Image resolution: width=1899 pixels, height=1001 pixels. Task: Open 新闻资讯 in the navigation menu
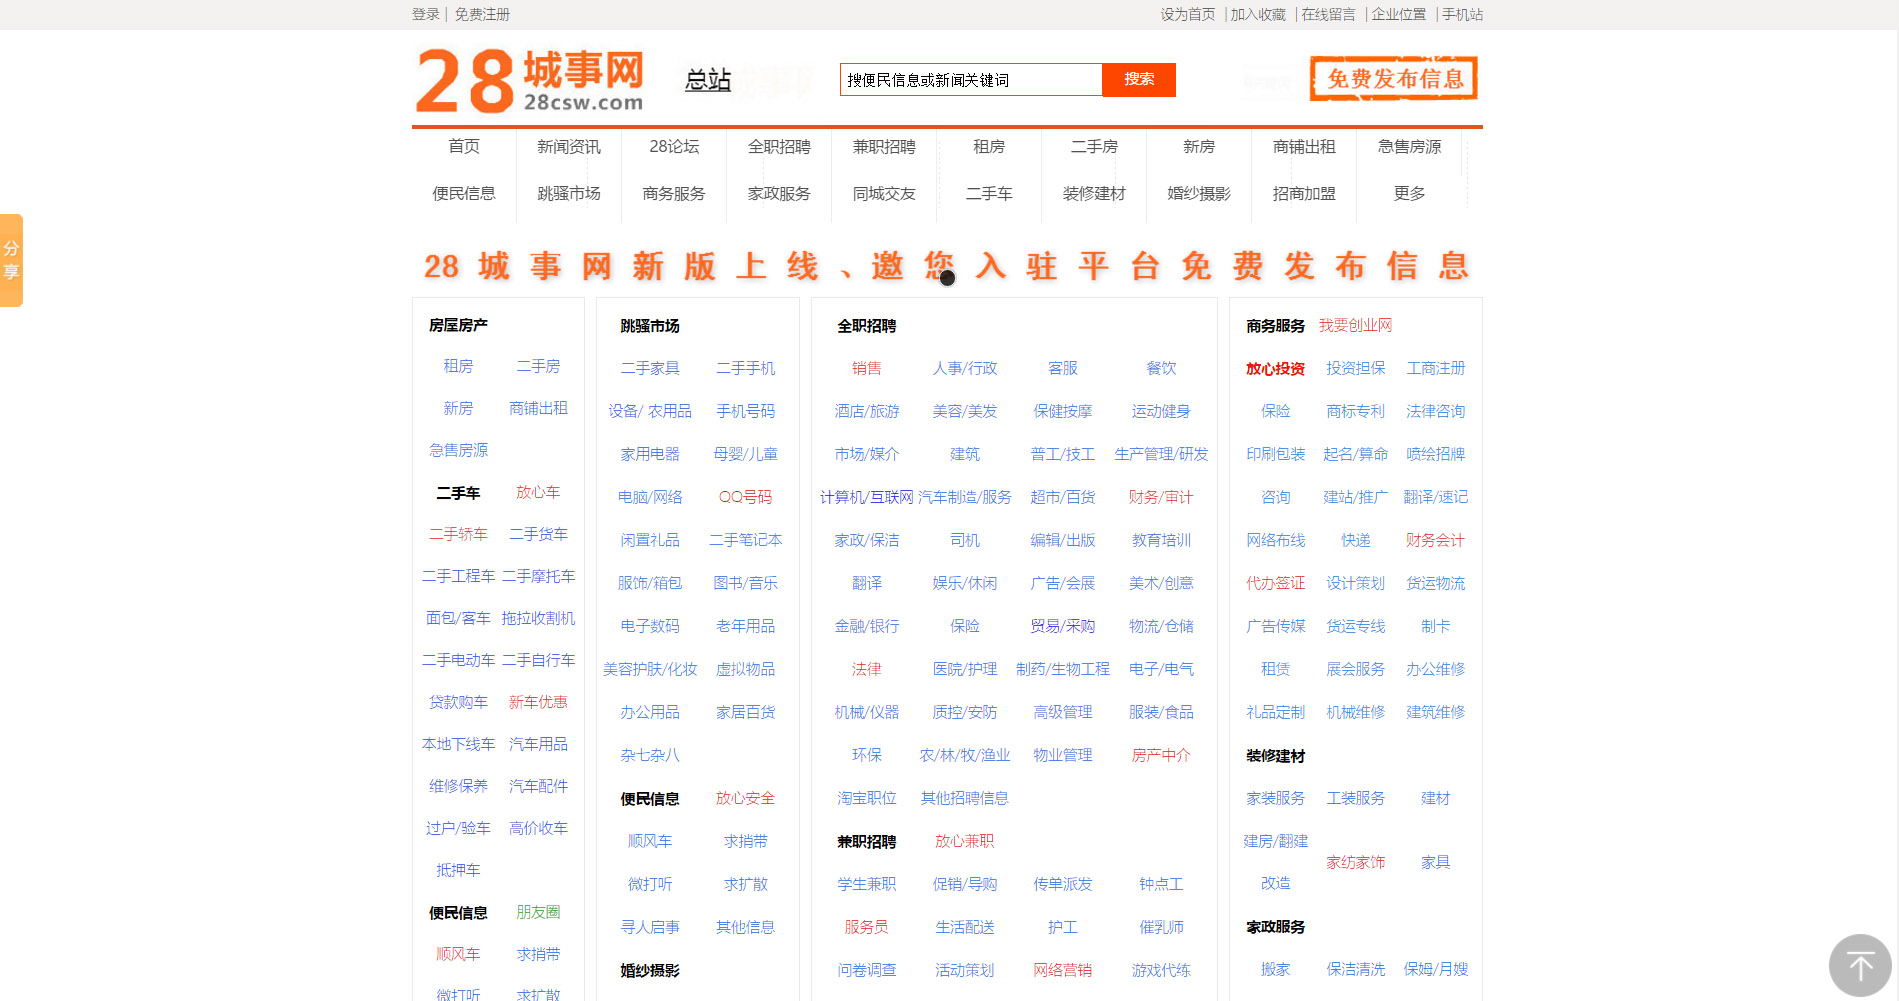click(569, 147)
